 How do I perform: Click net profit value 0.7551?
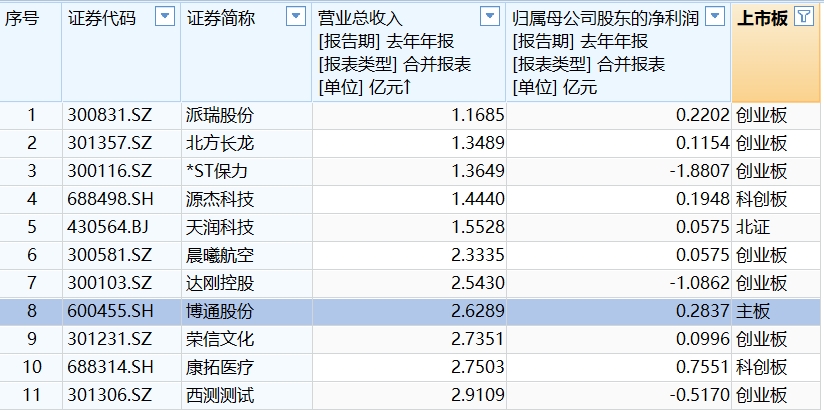pos(703,366)
